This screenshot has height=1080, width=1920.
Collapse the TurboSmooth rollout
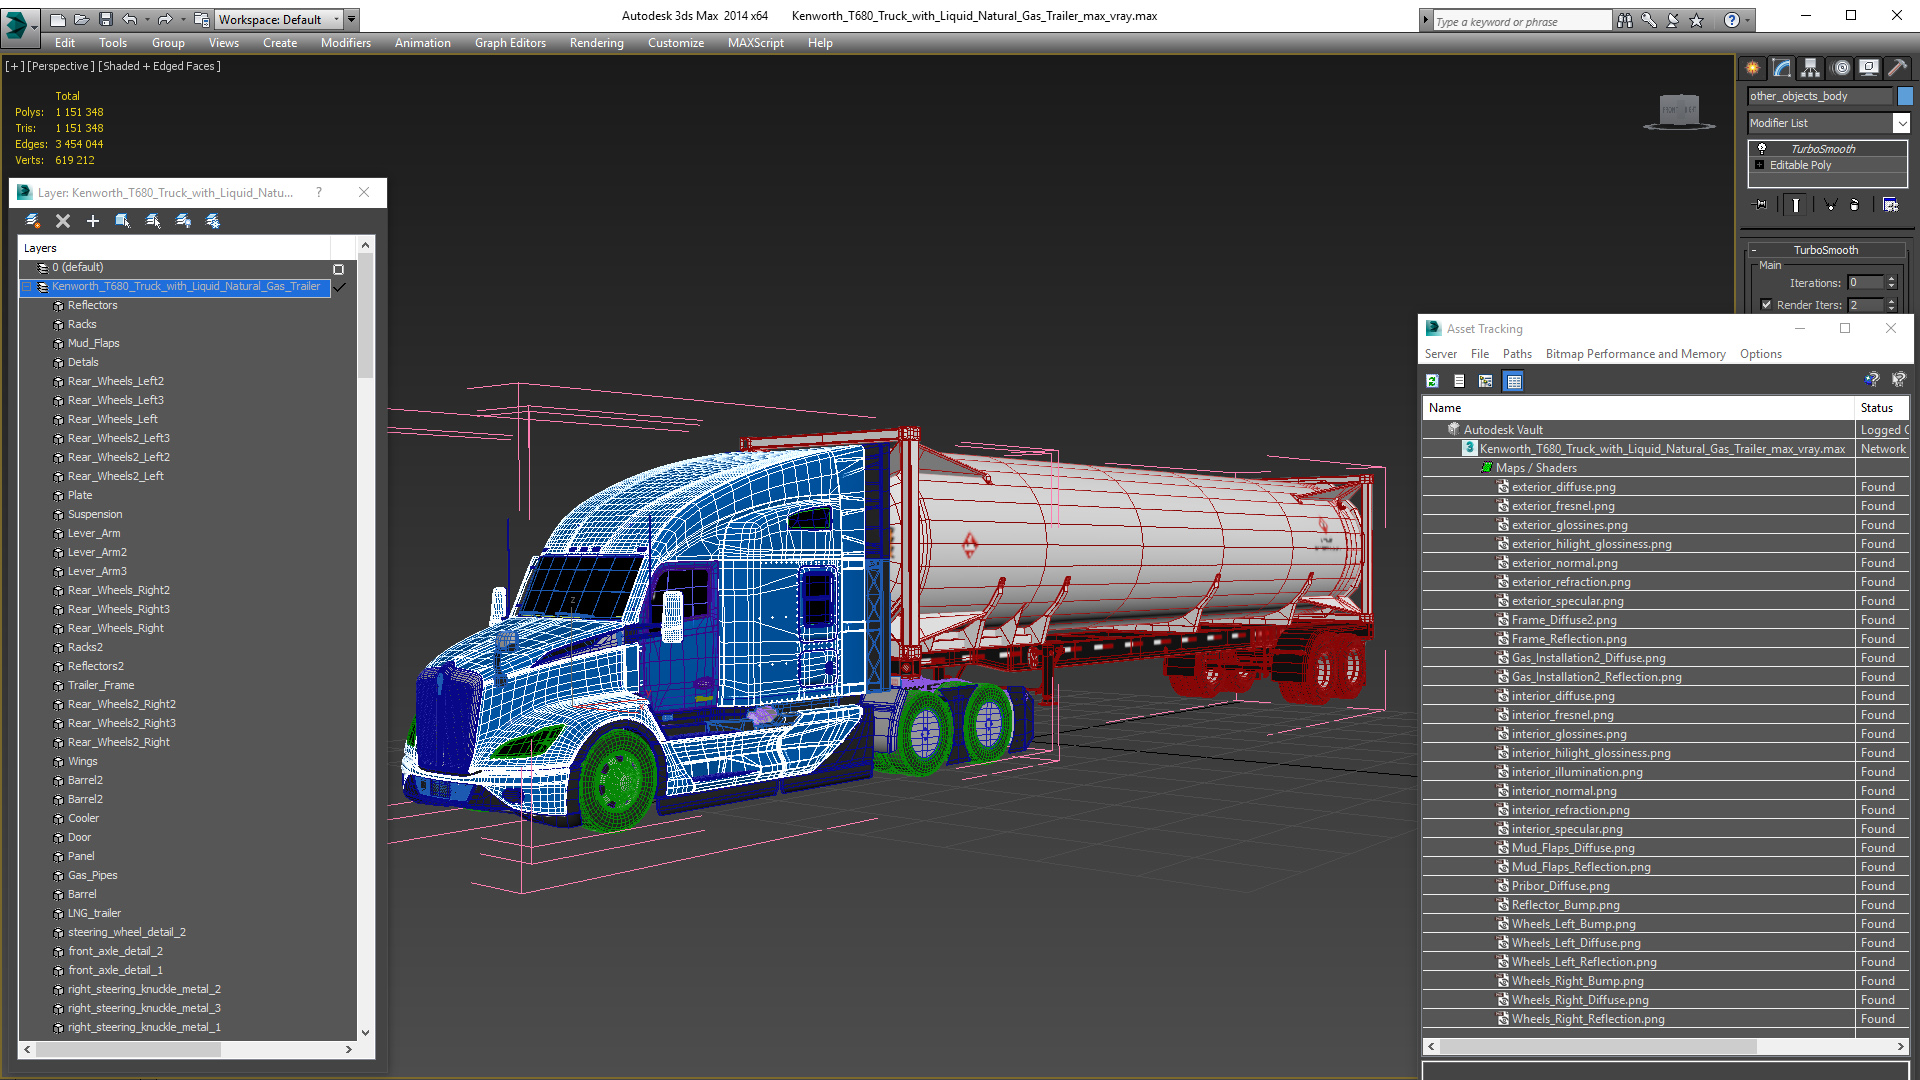pos(1826,250)
